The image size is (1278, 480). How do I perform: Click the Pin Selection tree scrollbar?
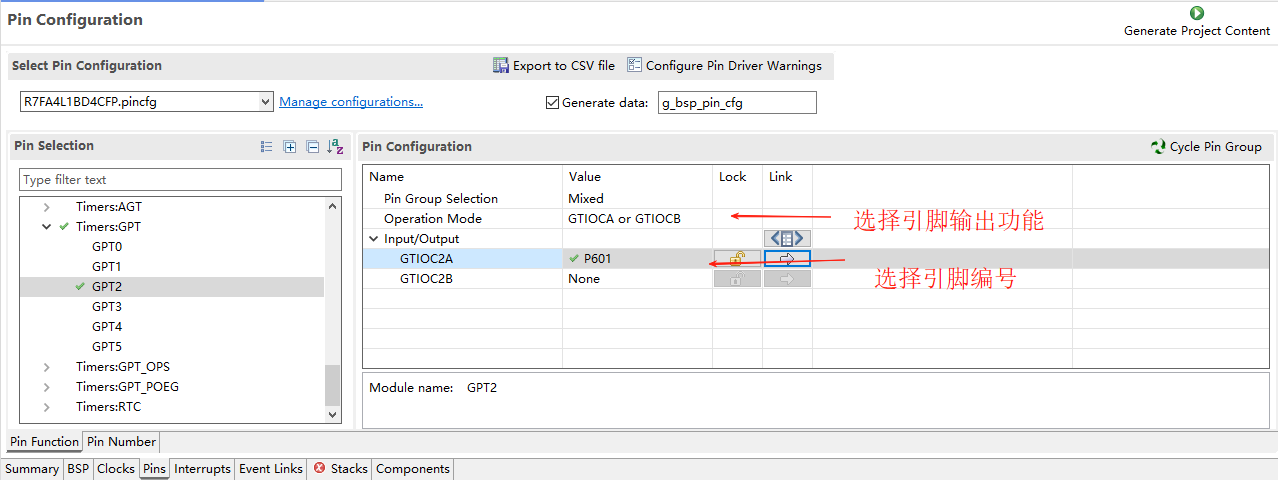coord(333,385)
